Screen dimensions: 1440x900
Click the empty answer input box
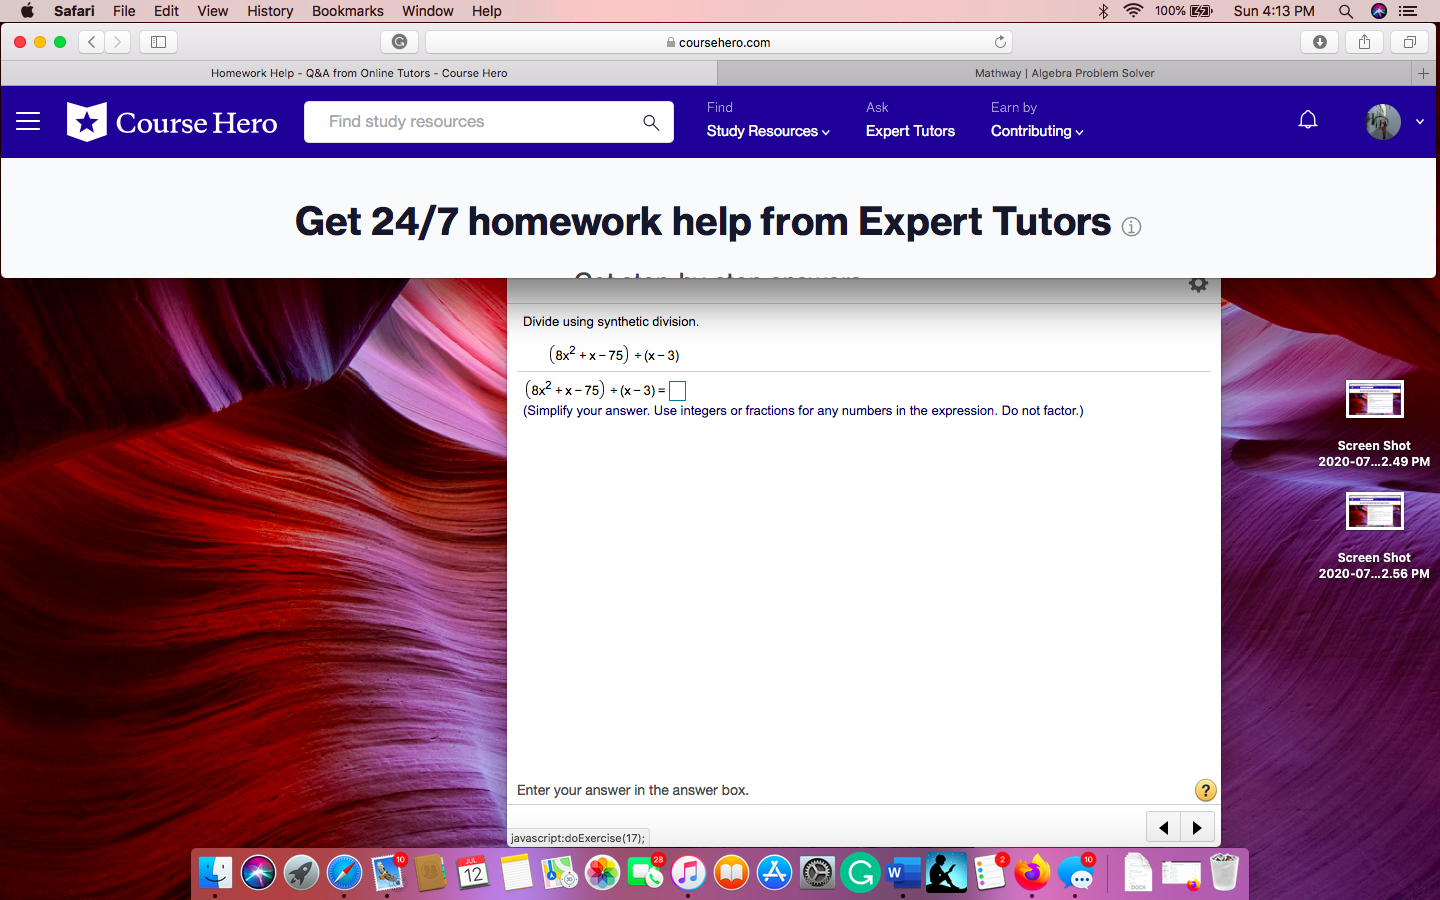[677, 390]
